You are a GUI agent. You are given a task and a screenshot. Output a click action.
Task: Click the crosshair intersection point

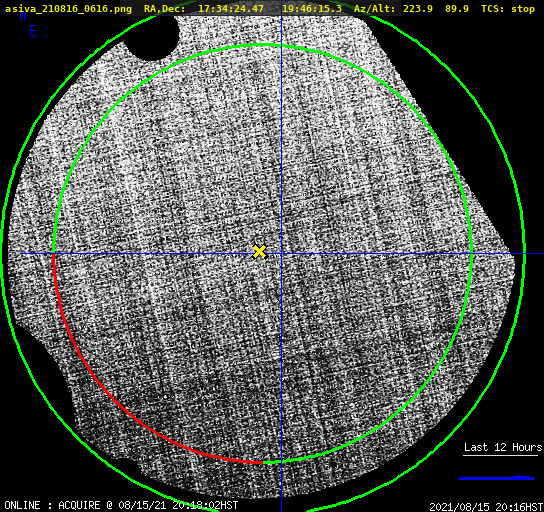(x=281, y=254)
